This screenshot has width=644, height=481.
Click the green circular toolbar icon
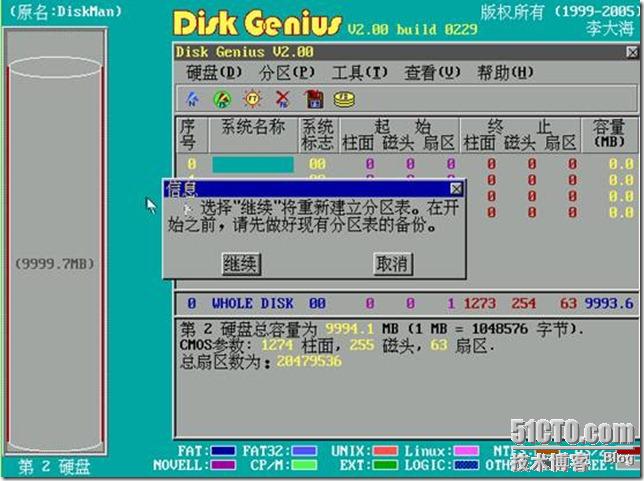coord(222,99)
